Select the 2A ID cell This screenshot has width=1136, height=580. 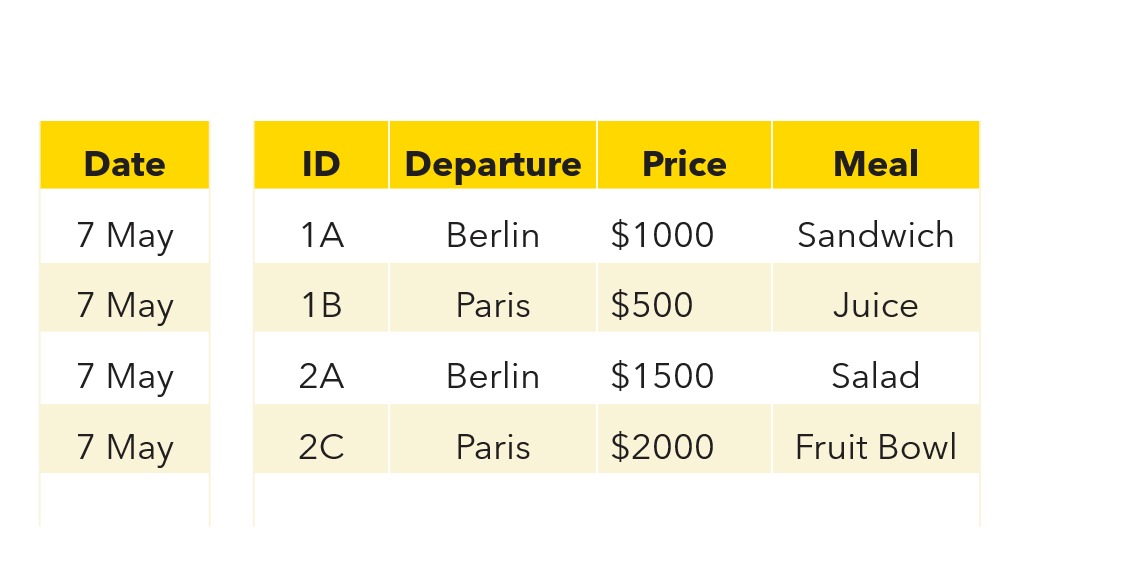pyautogui.click(x=321, y=369)
